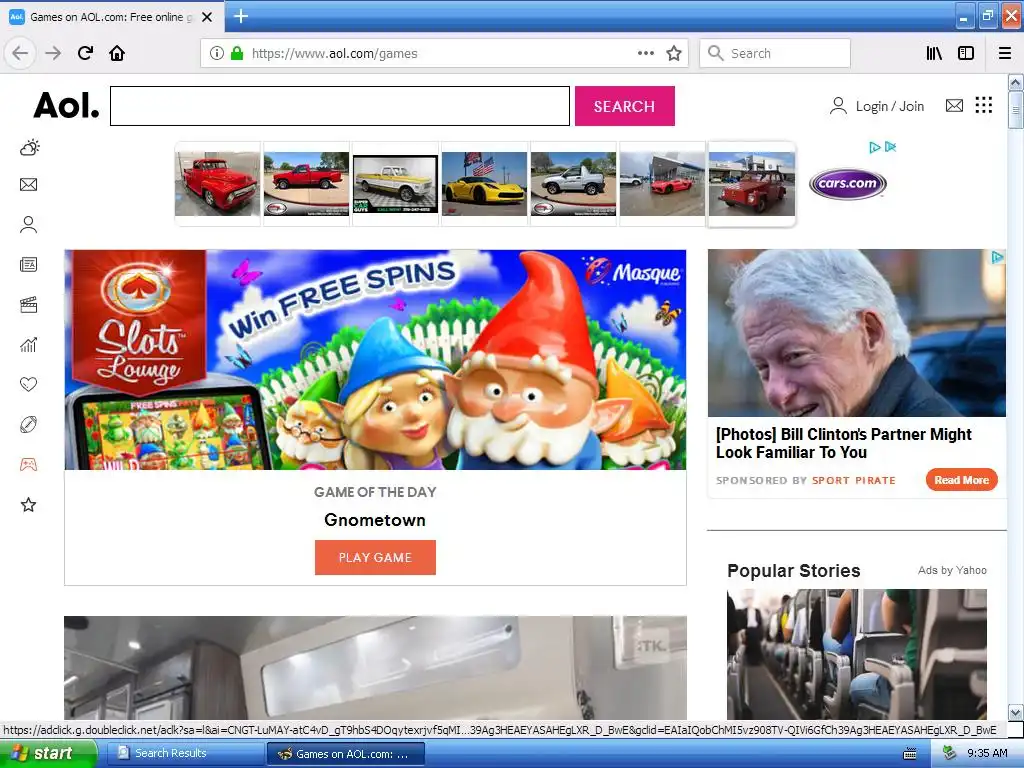Click the pink SEARCH button
This screenshot has width=1024, height=768.
click(624, 106)
